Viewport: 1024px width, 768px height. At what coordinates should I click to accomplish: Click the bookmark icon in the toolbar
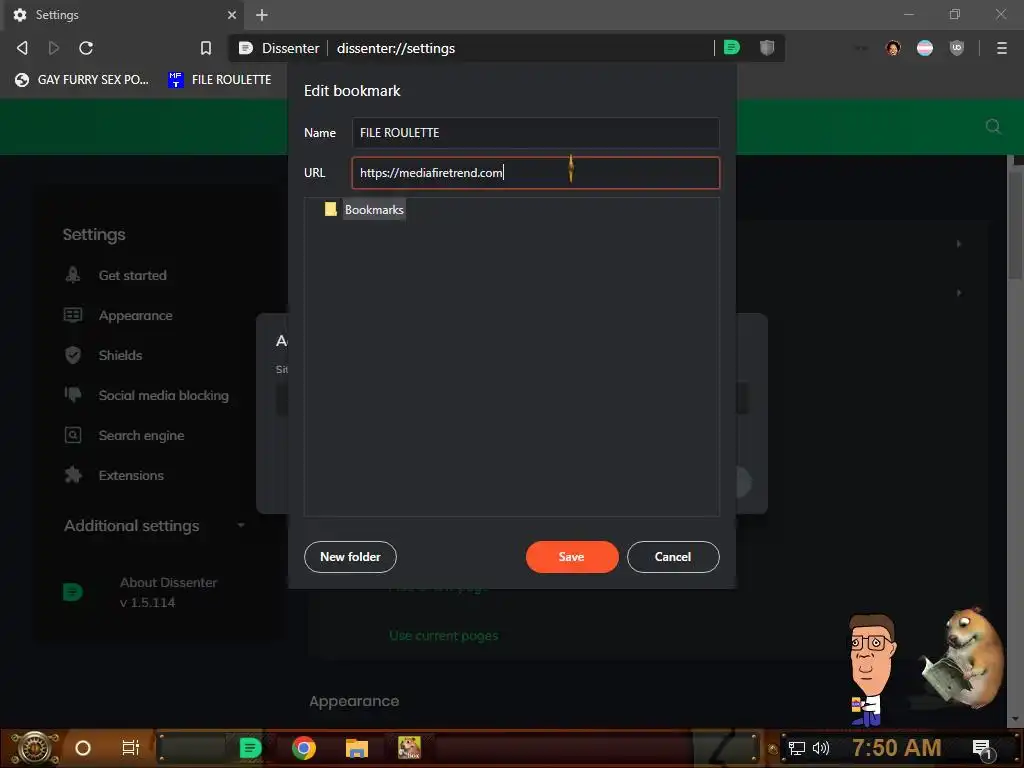point(206,48)
